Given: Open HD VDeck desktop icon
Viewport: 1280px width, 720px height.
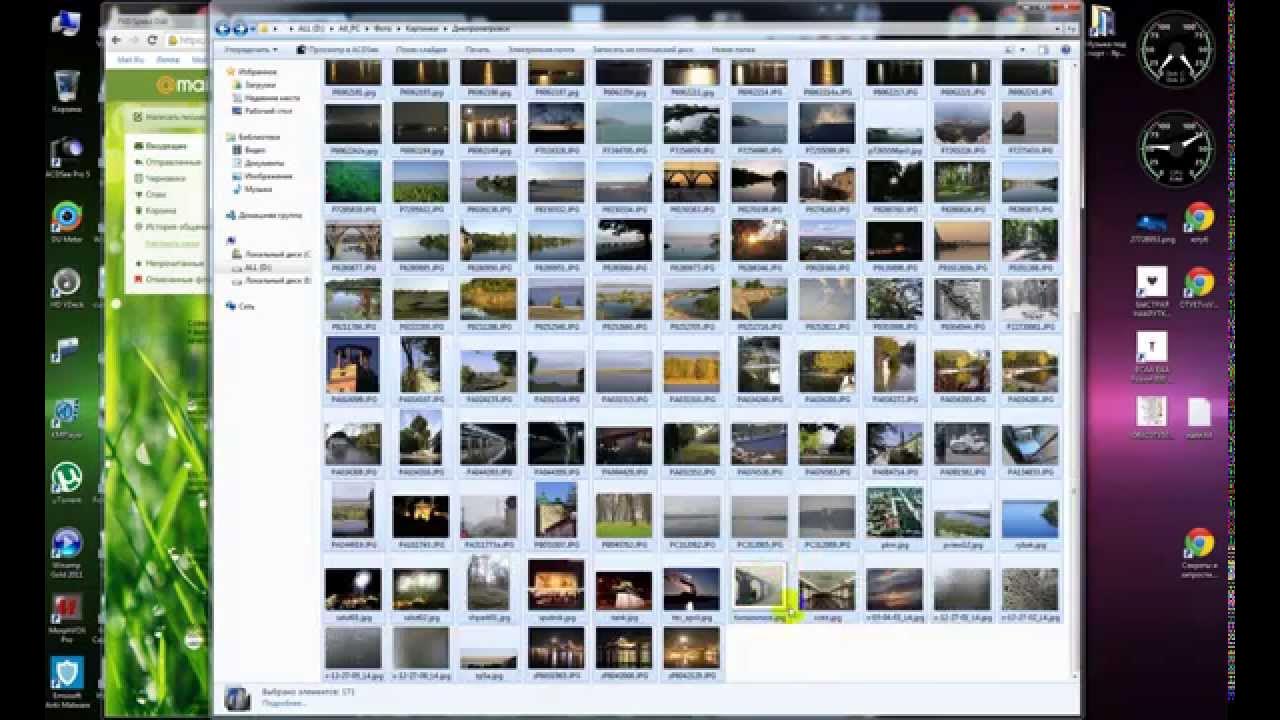Looking at the screenshot, I should pyautogui.click(x=67, y=287).
